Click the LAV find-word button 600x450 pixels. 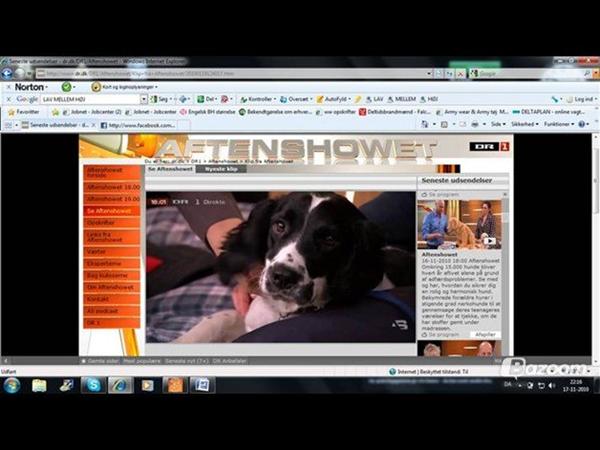[374, 99]
